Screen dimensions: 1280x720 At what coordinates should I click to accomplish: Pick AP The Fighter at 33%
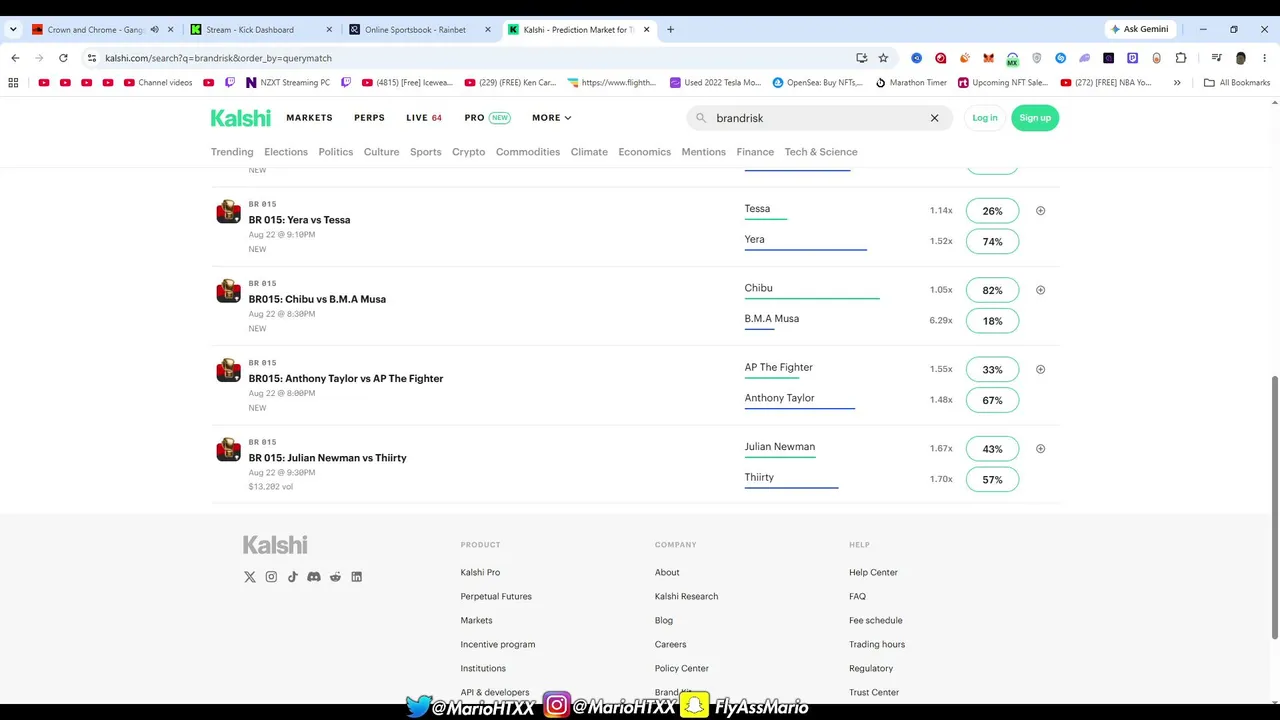pyautogui.click(x=992, y=369)
